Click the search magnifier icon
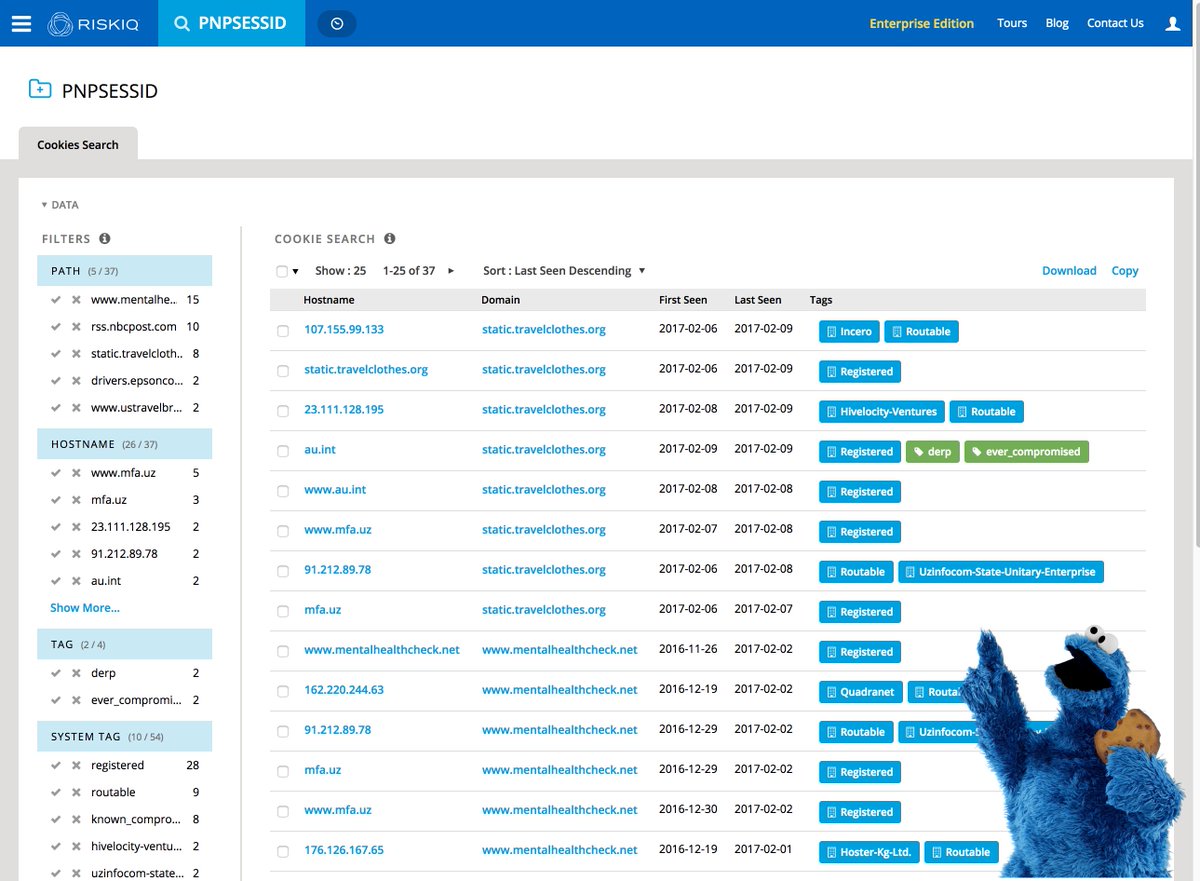1200x881 pixels. pyautogui.click(x=182, y=23)
